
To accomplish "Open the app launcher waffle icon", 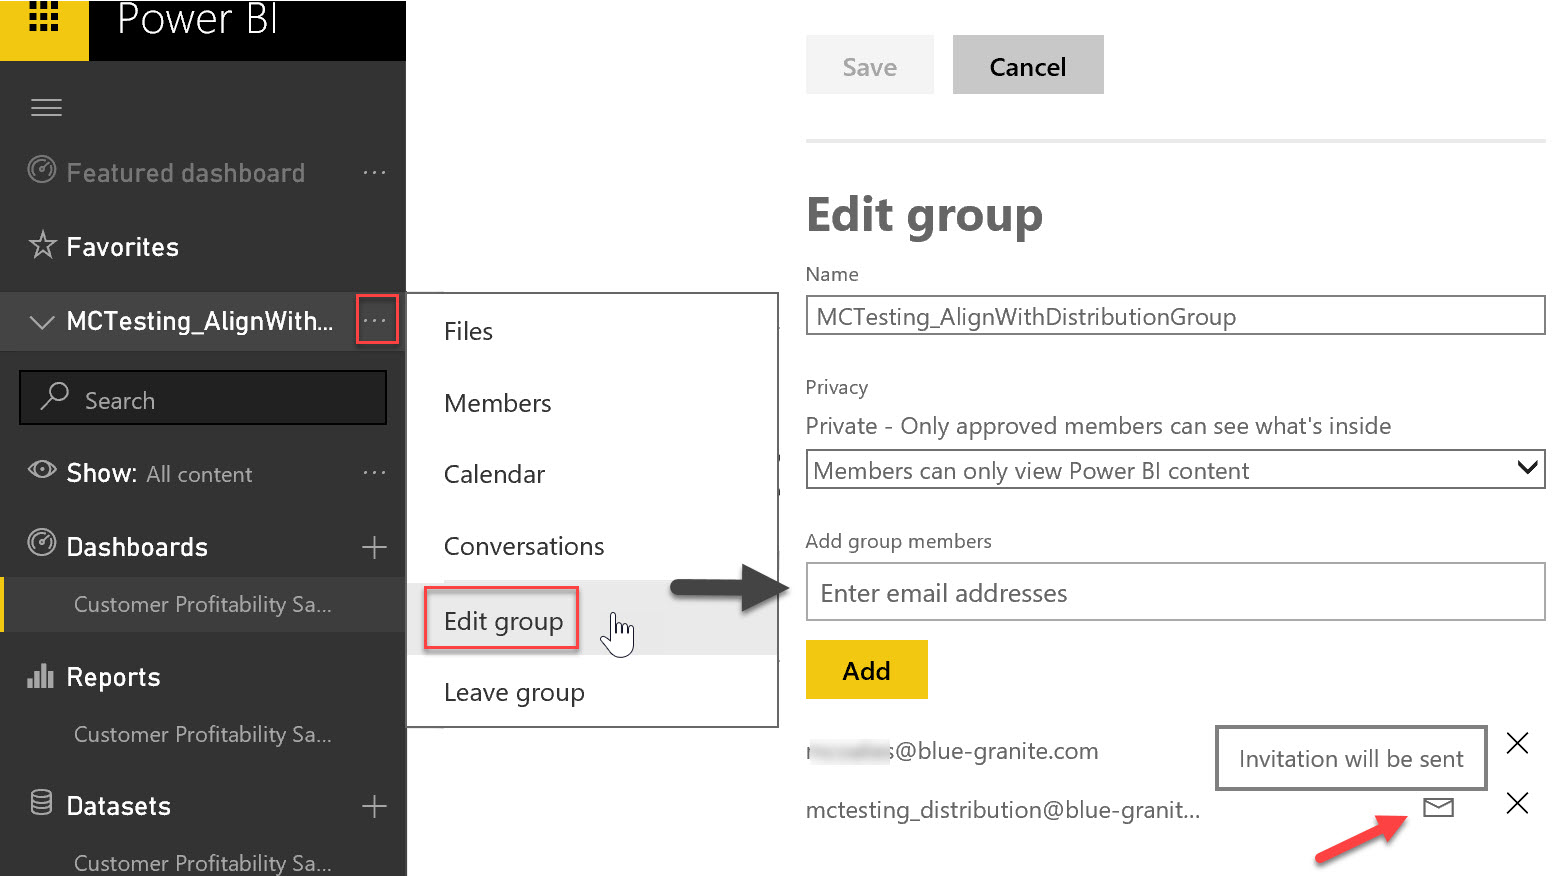I will click(x=44, y=17).
